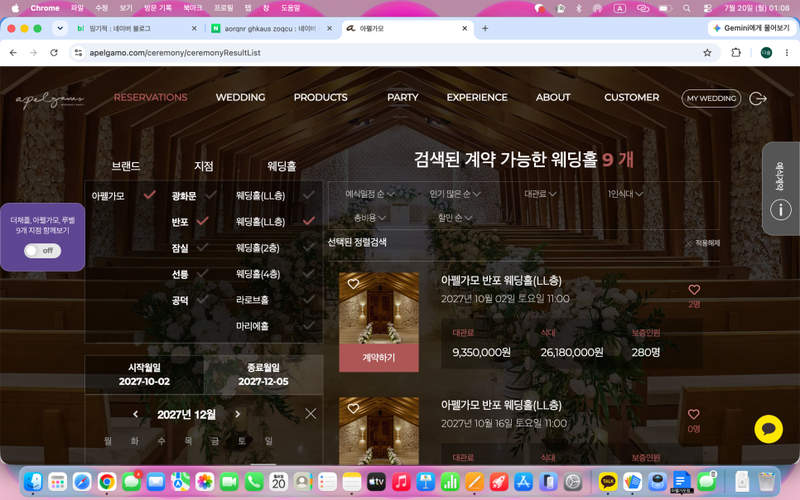Open ABOUT menu
Screen dimensions: 800x500
pos(553,97)
